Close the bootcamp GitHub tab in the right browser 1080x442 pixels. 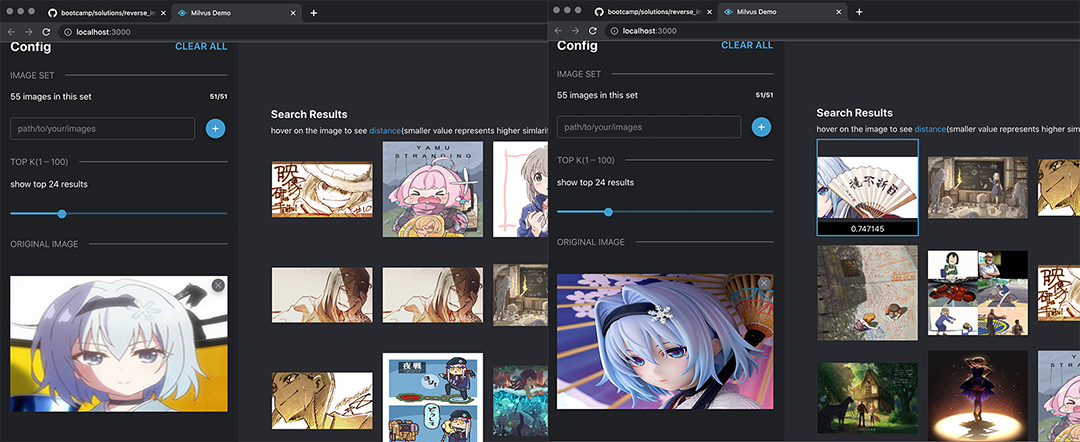pos(710,12)
